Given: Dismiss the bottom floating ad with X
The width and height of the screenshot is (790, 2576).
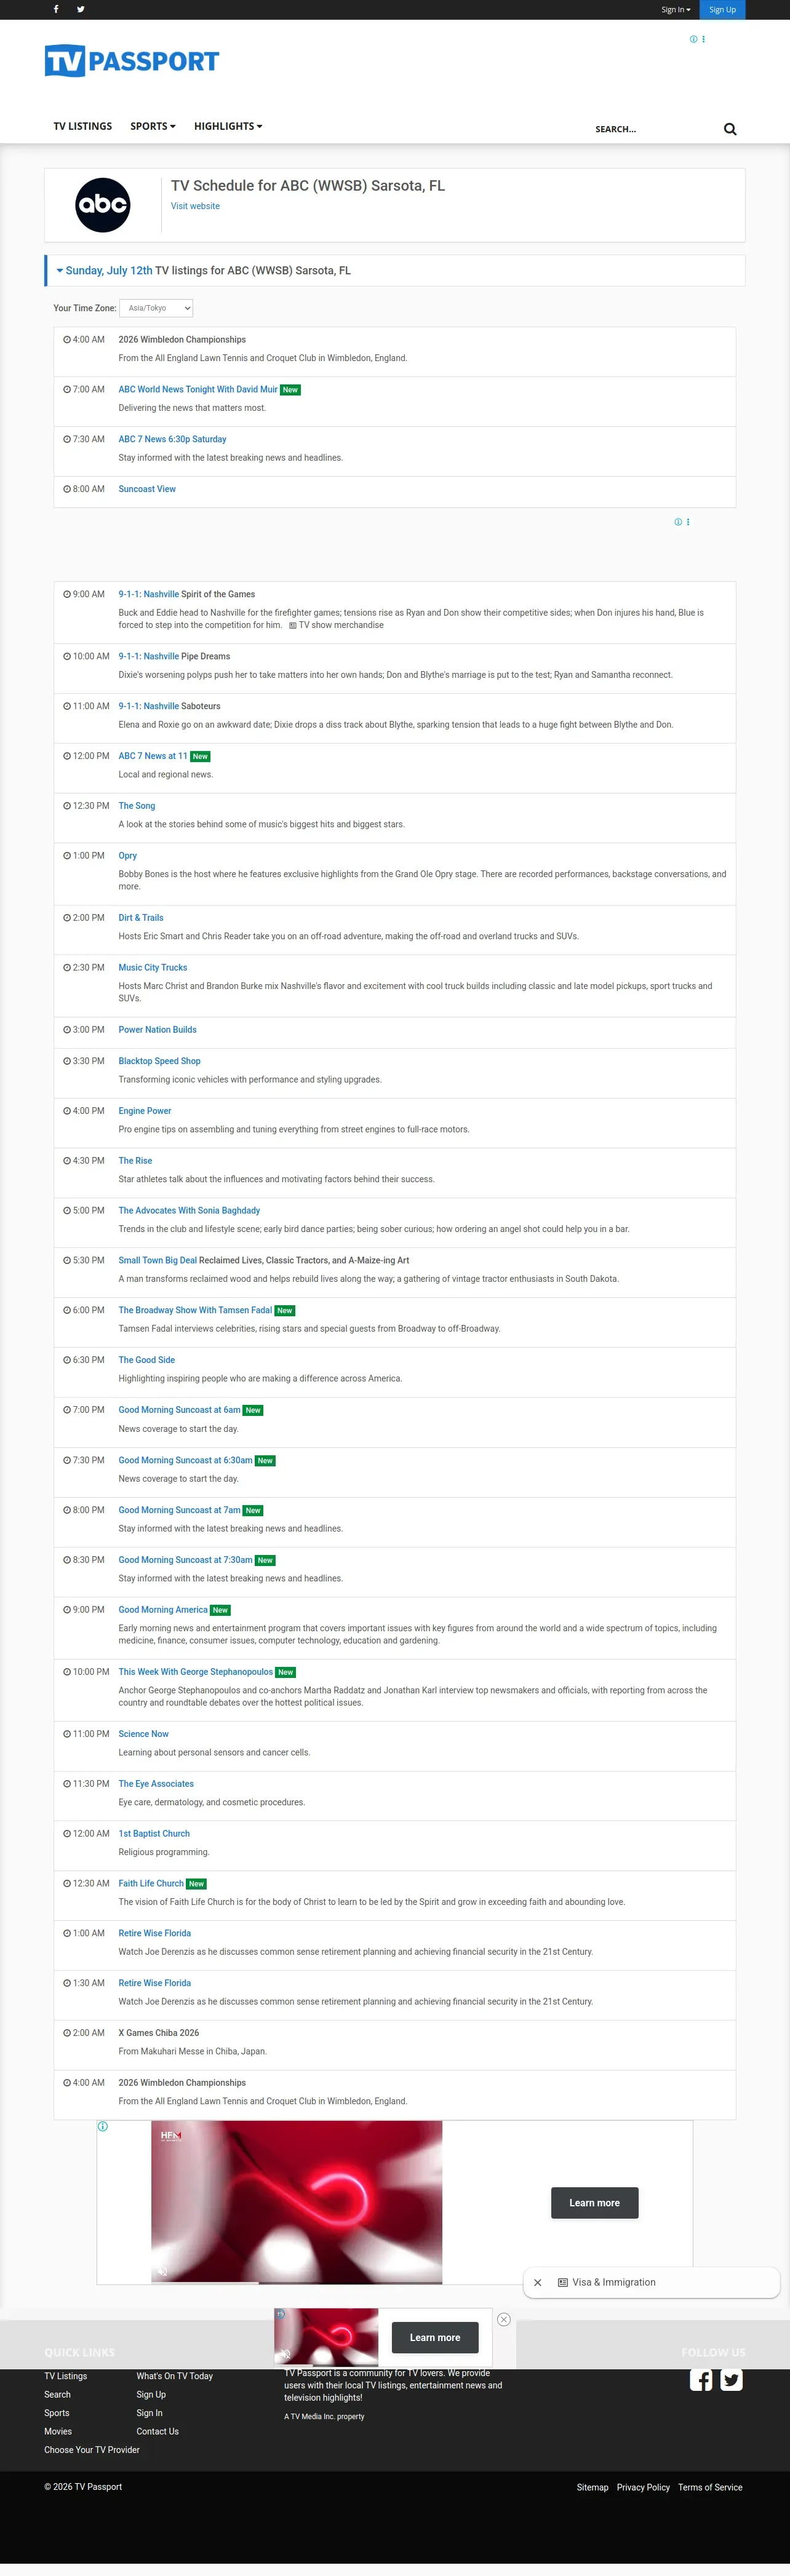Looking at the screenshot, I should click(x=504, y=2320).
